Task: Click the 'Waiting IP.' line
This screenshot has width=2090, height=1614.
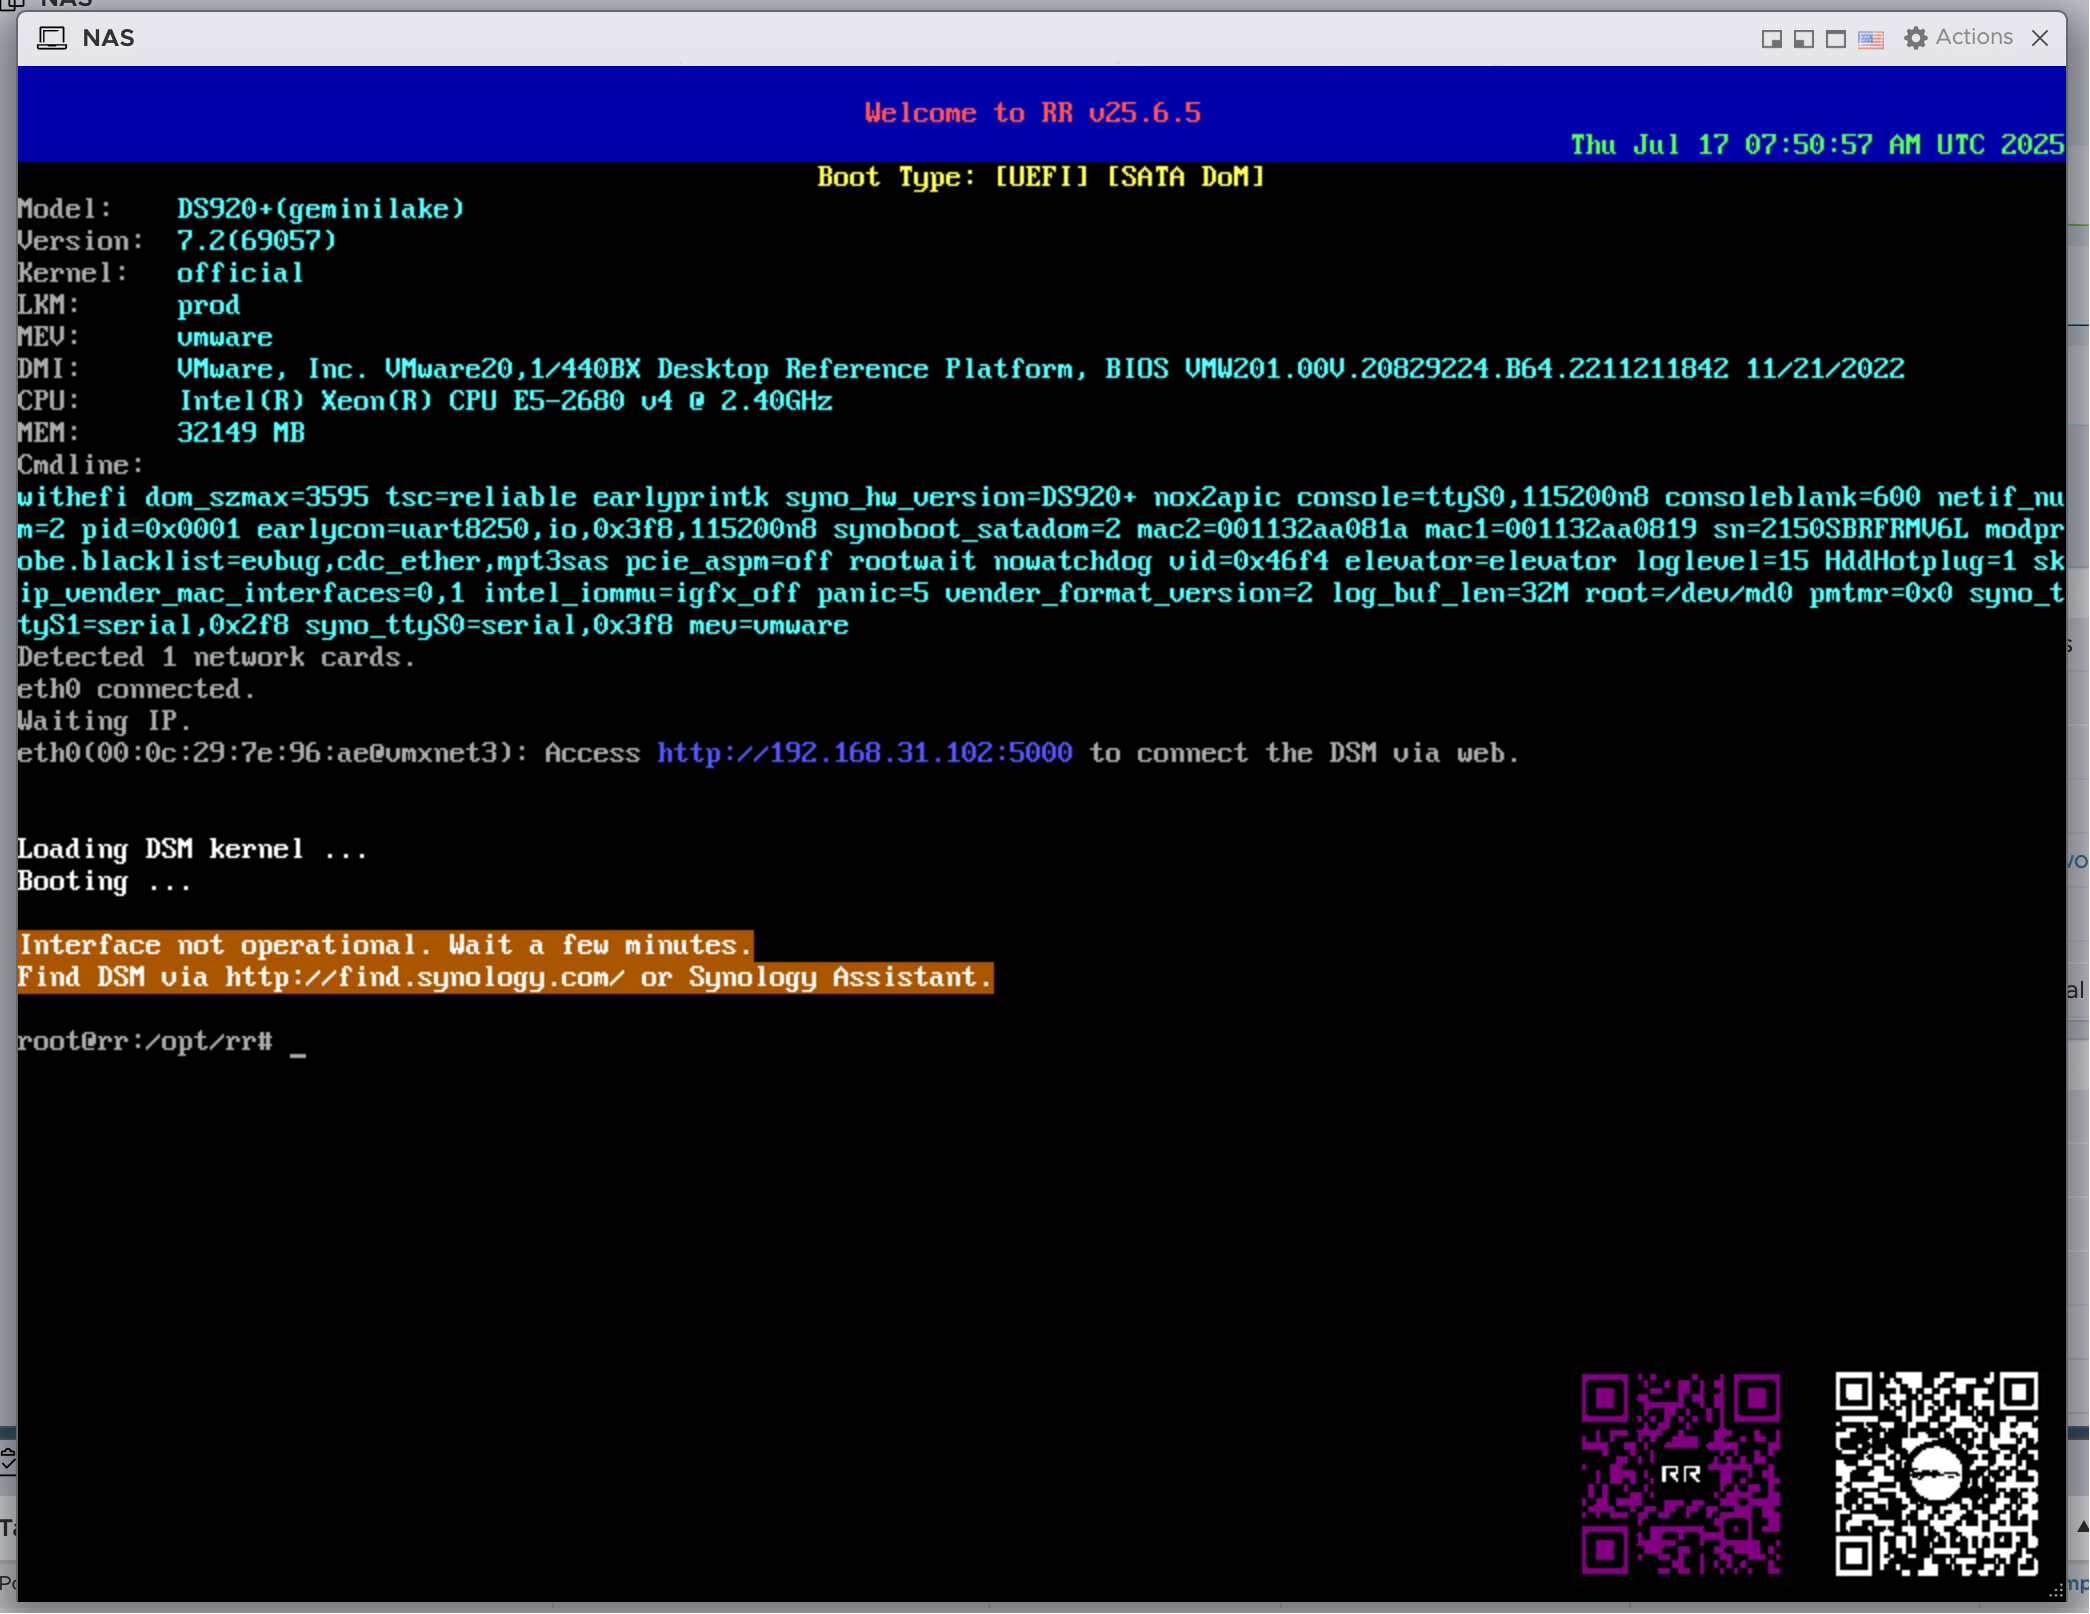Action: pyautogui.click(x=104, y=721)
